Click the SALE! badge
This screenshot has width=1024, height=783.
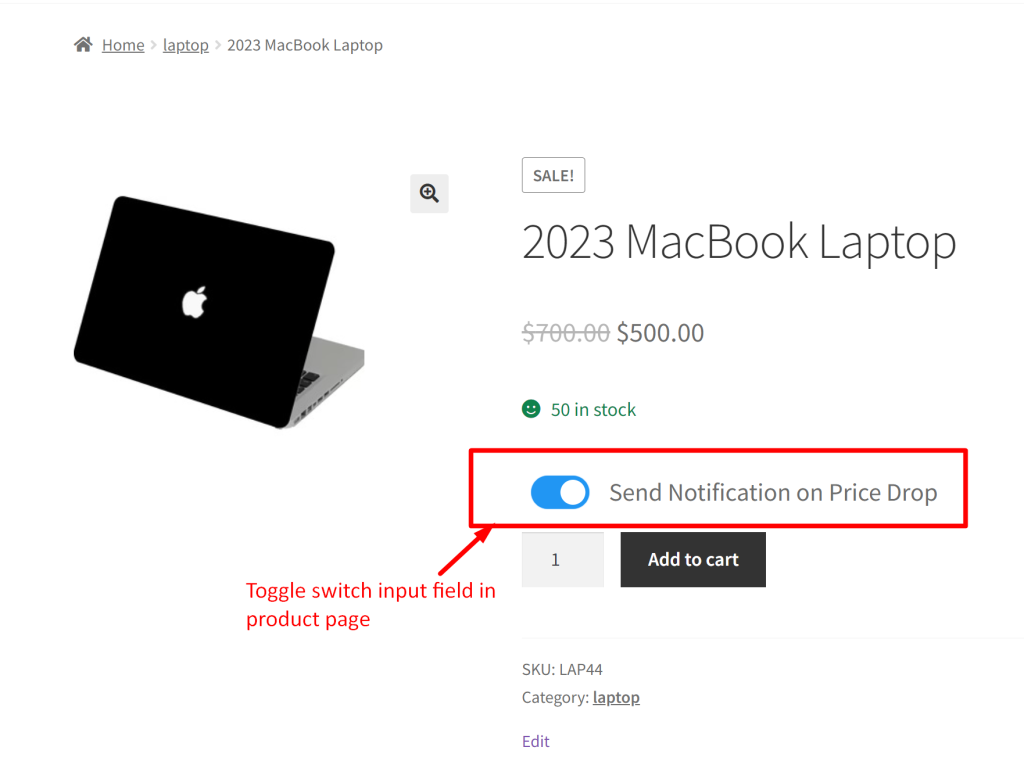[553, 175]
